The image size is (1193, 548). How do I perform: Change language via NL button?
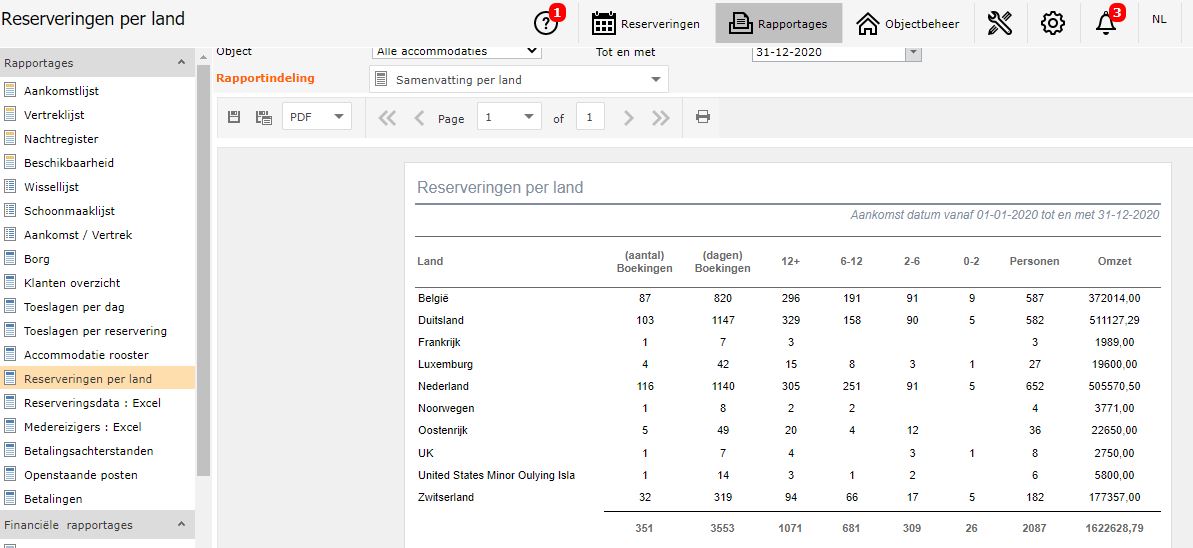1159,20
